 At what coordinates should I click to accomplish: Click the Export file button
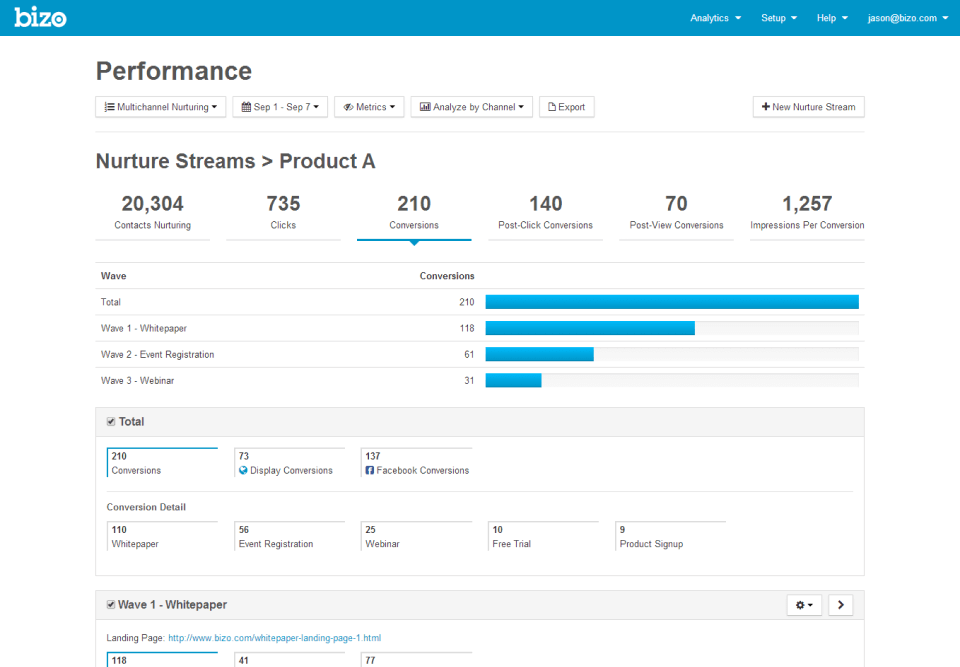[x=566, y=107]
